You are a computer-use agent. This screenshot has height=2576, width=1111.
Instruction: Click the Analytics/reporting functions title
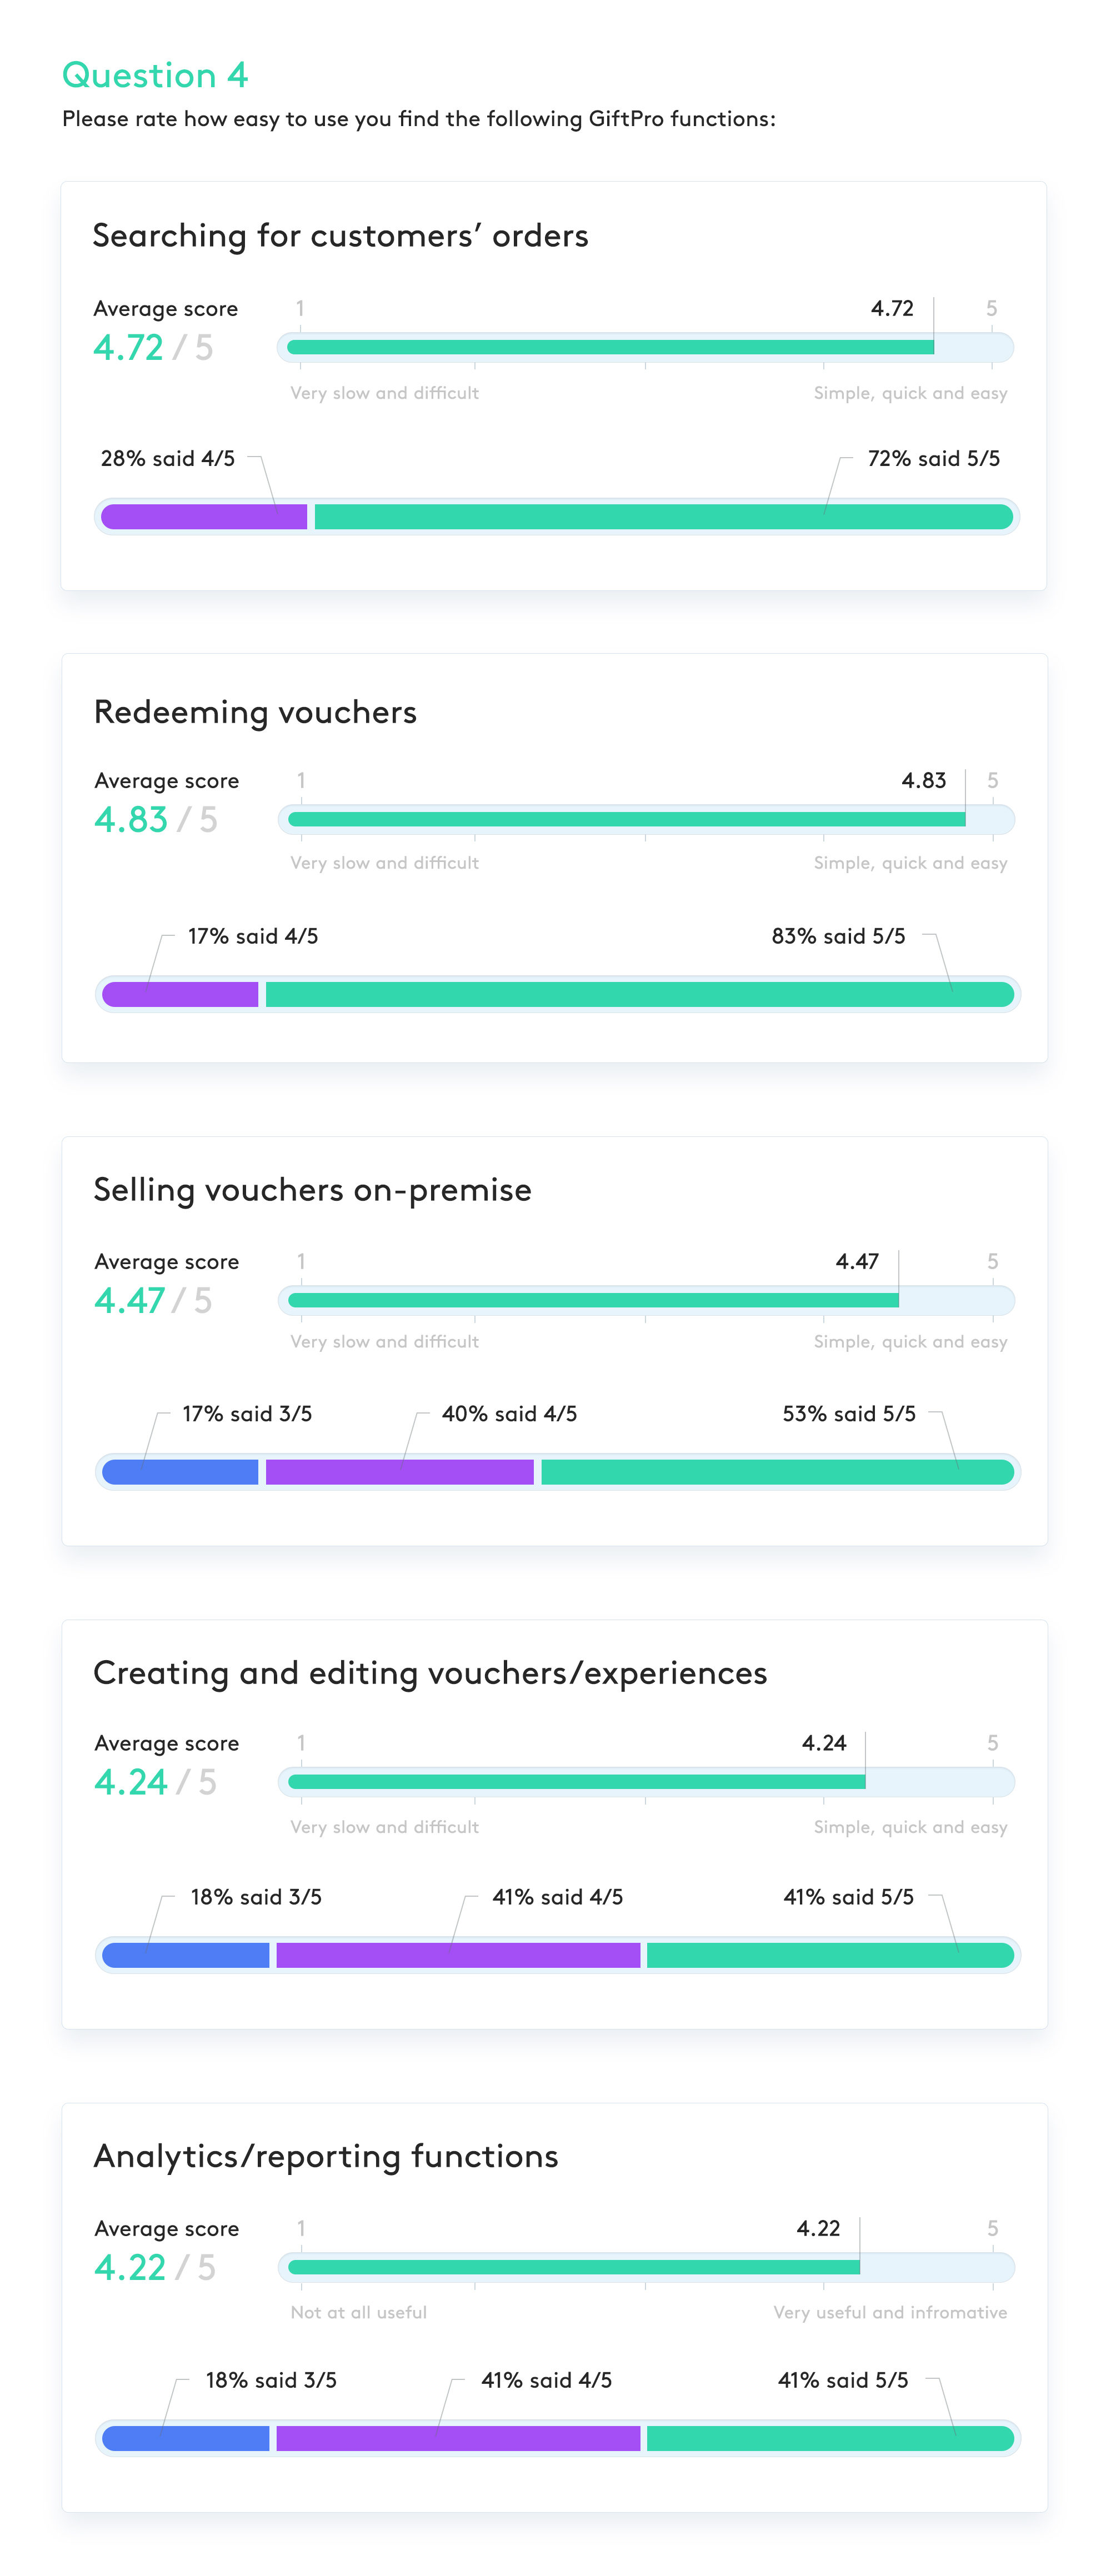click(326, 2157)
